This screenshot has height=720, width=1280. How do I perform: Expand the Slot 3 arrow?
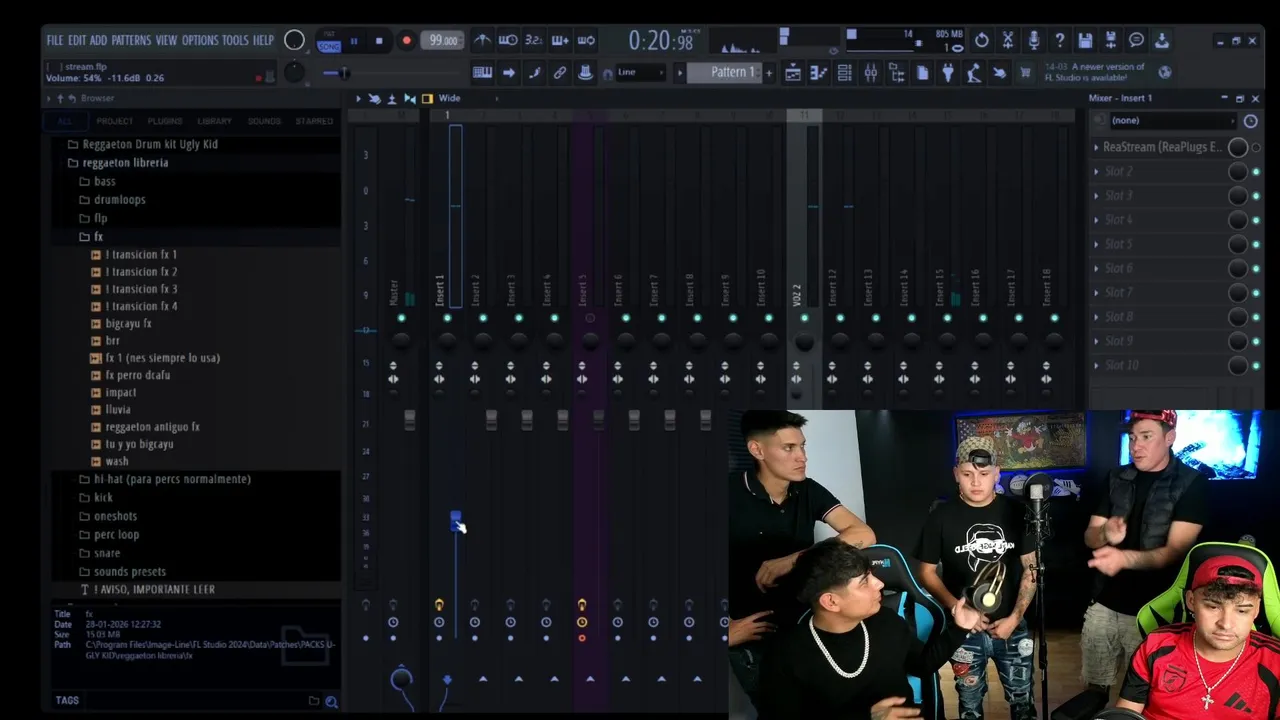click(1096, 196)
